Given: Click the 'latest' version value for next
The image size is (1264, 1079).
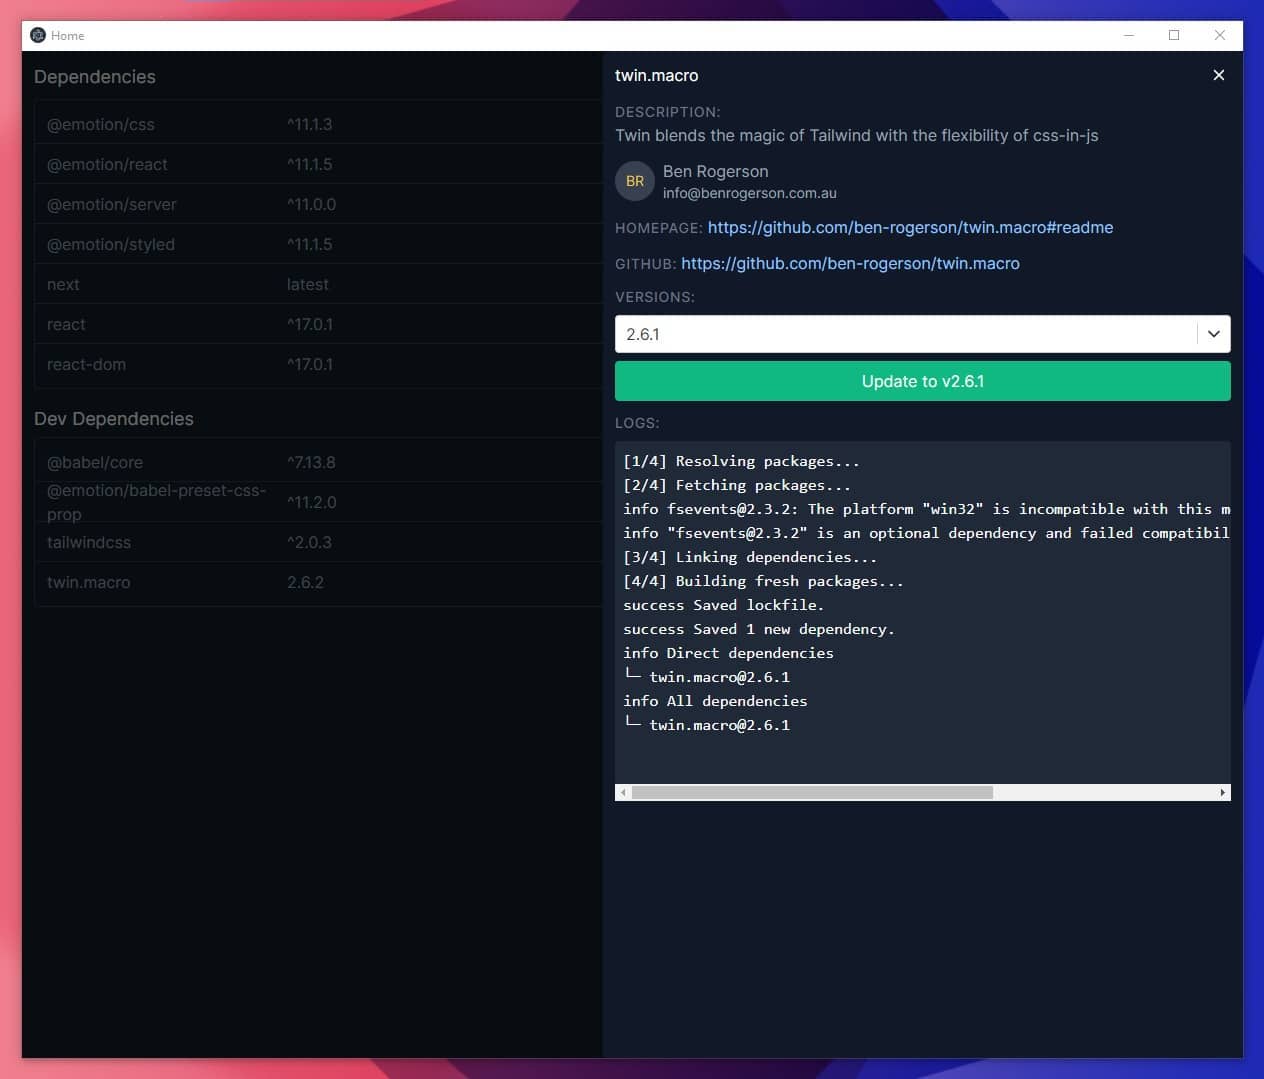Looking at the screenshot, I should (x=307, y=284).
